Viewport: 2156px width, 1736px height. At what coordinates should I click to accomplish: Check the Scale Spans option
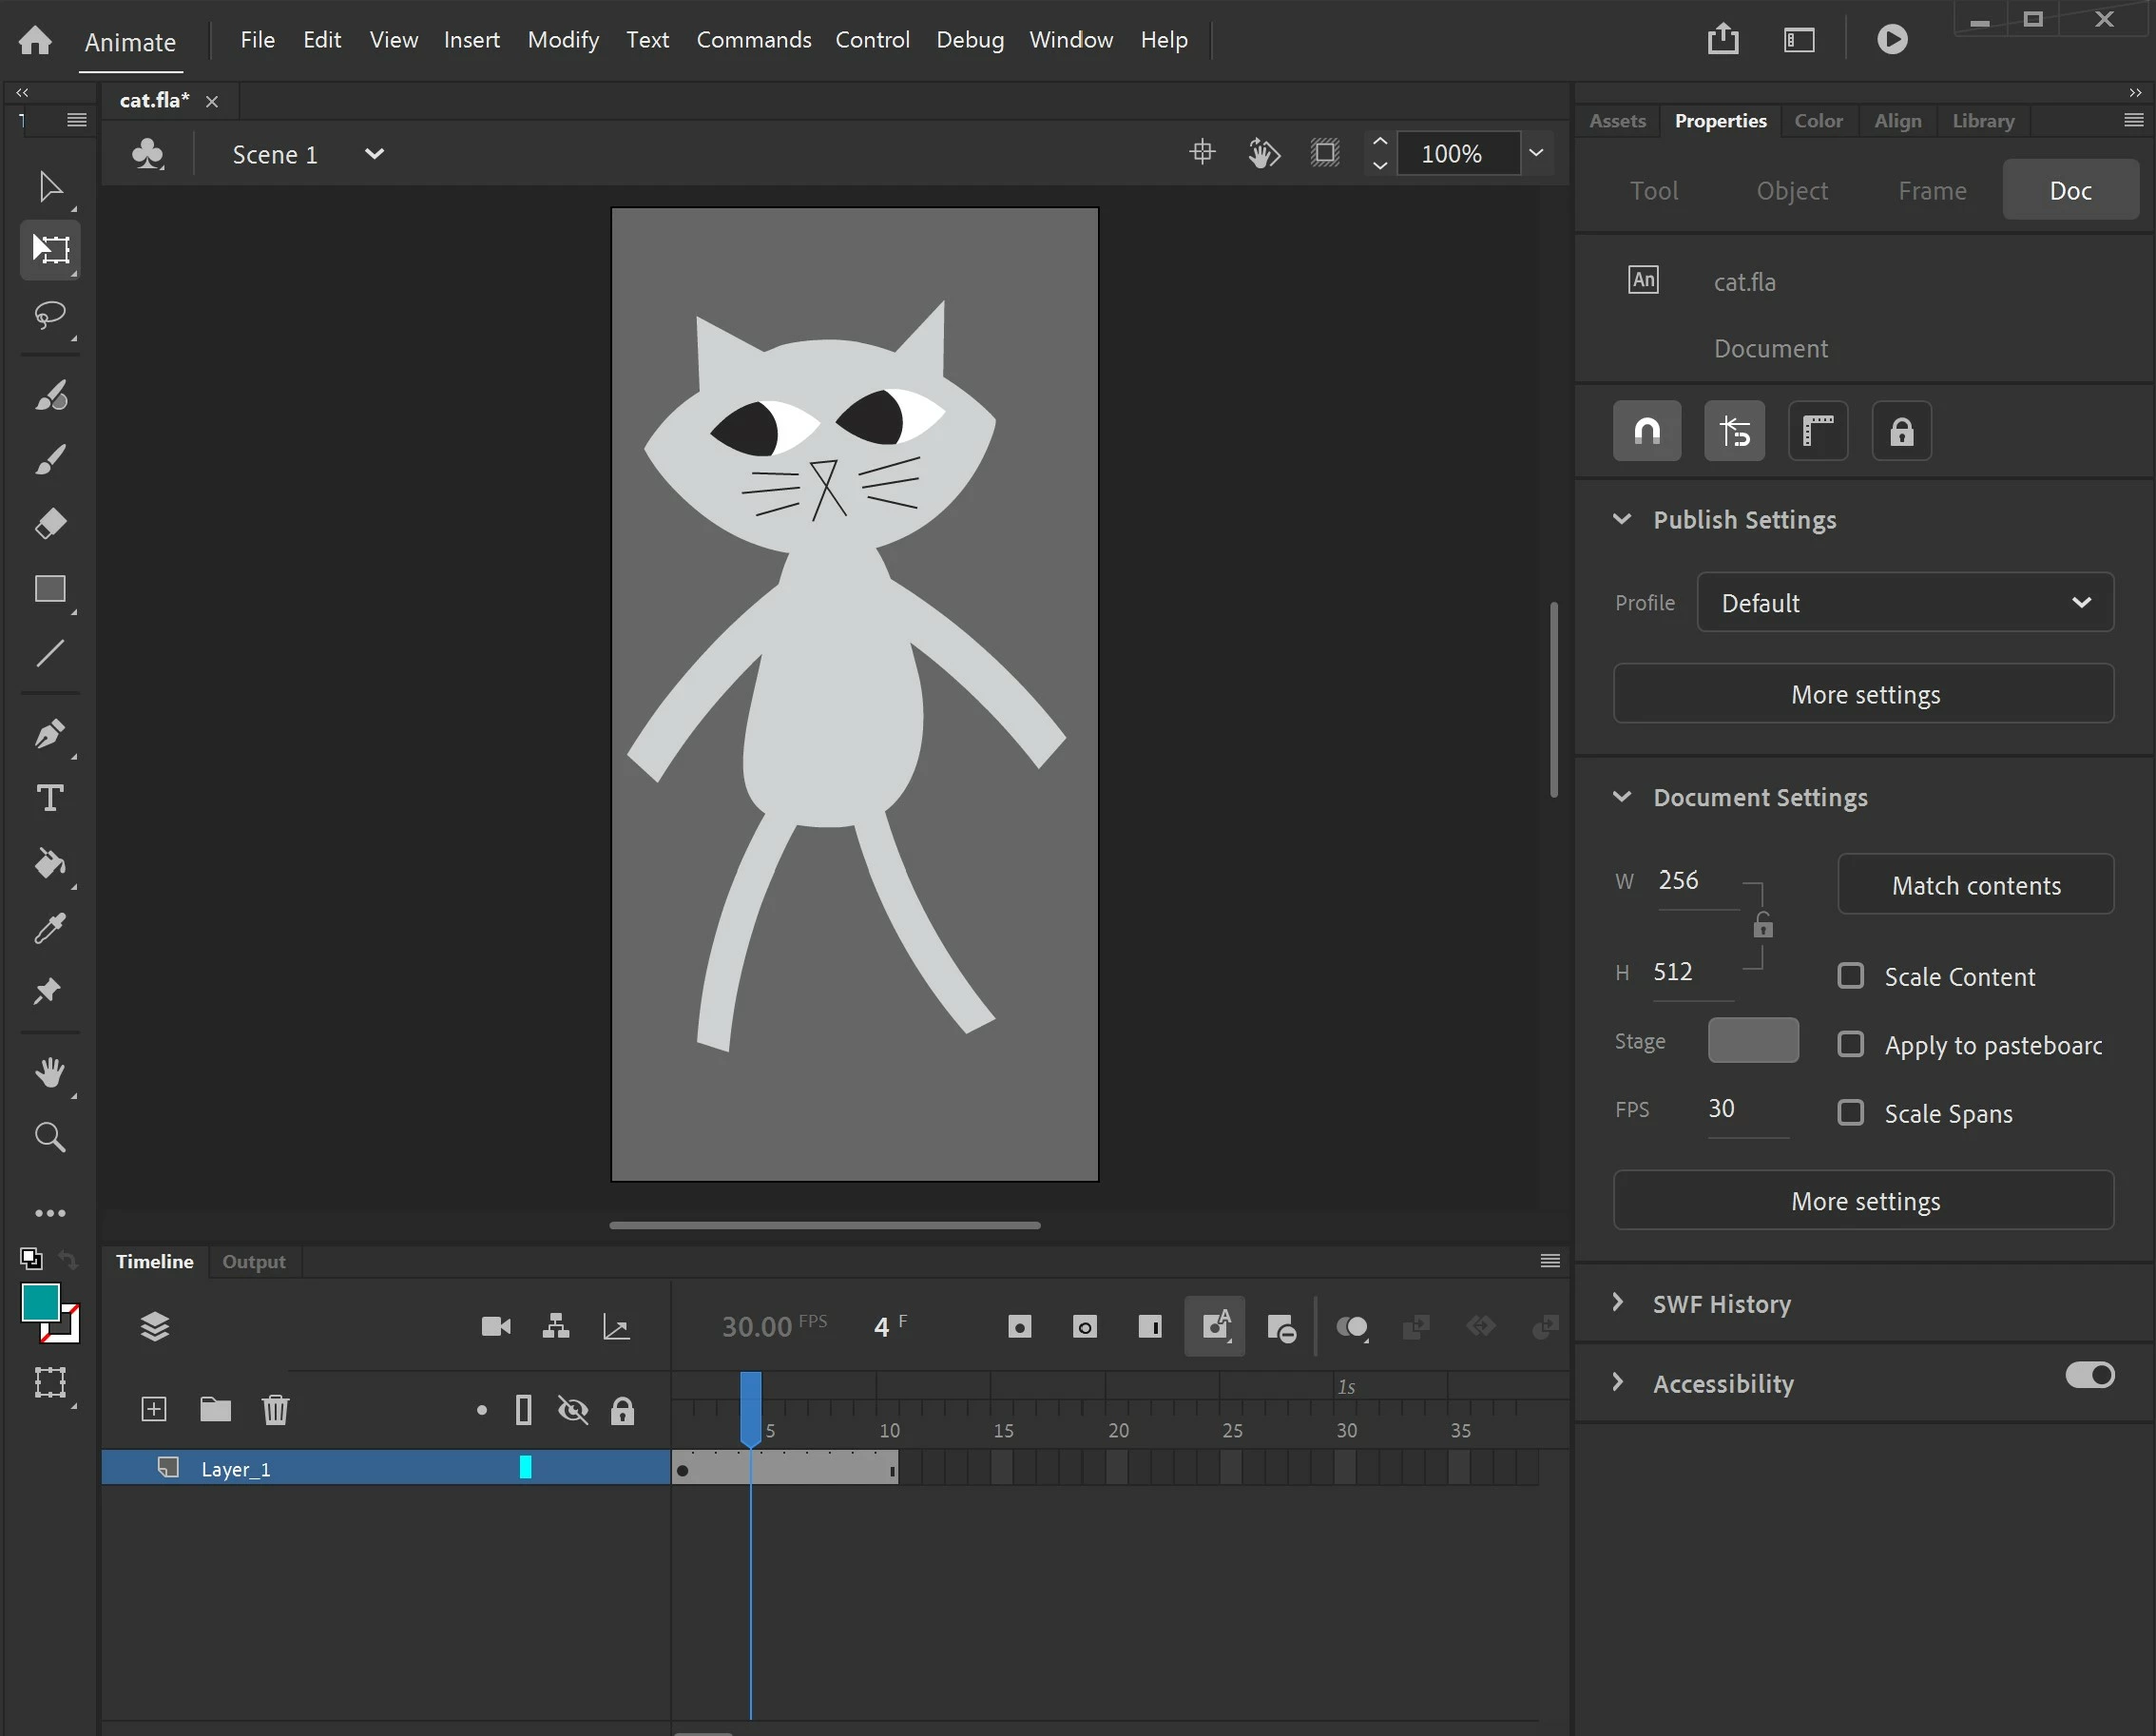click(x=1851, y=1113)
